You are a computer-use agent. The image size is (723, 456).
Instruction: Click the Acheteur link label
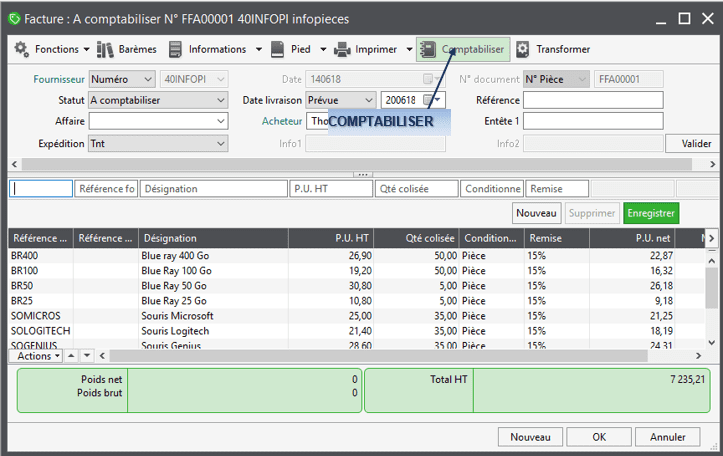coord(282,121)
